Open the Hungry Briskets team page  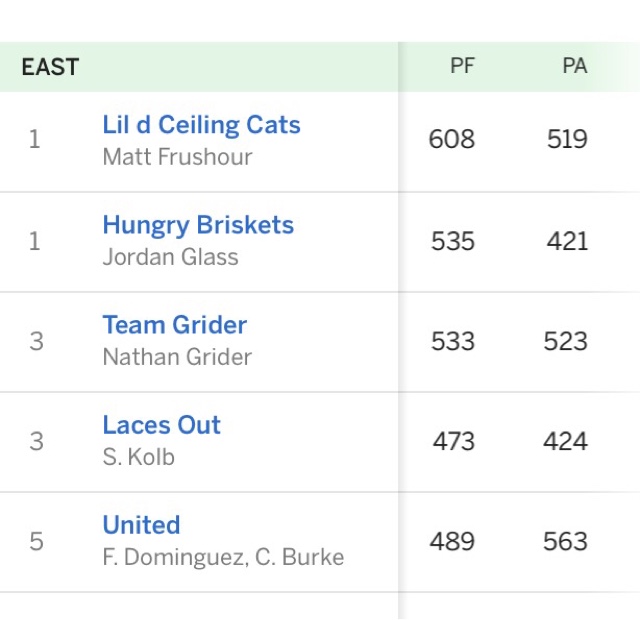click(198, 225)
